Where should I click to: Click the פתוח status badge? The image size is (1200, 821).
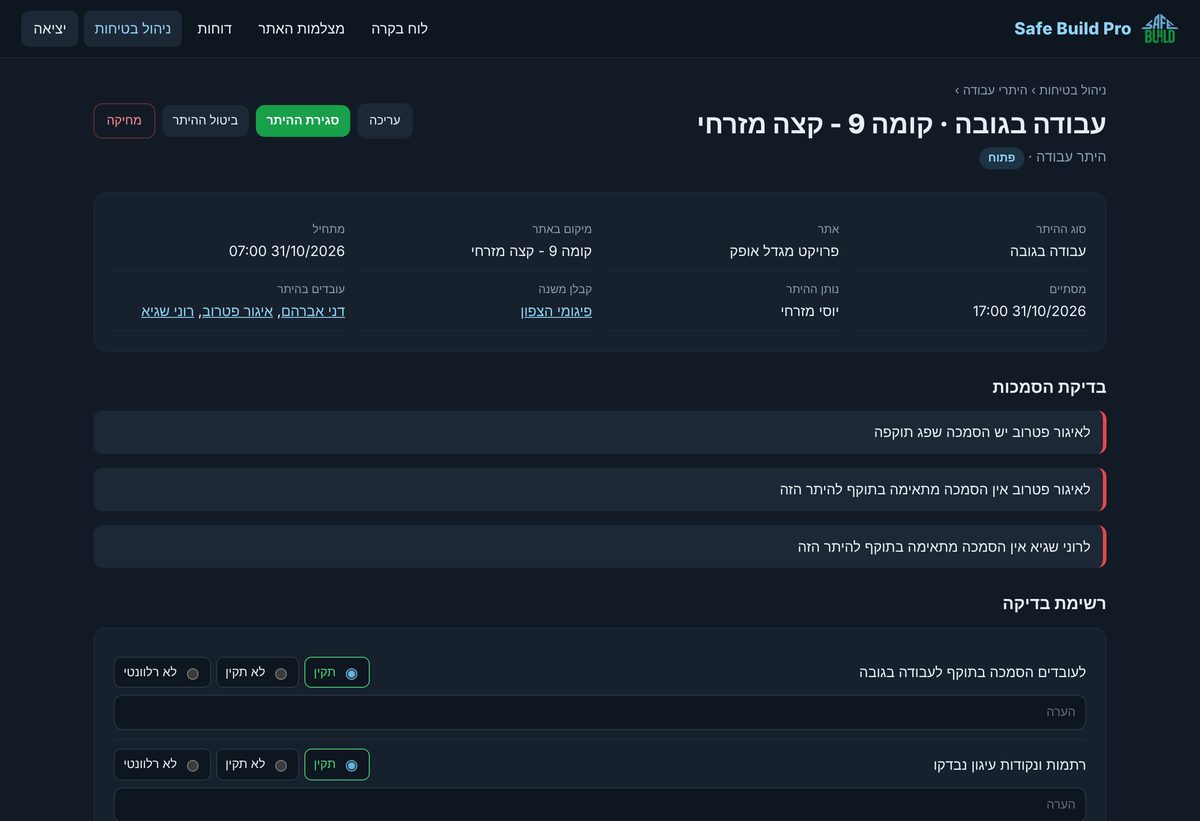click(x=1002, y=158)
